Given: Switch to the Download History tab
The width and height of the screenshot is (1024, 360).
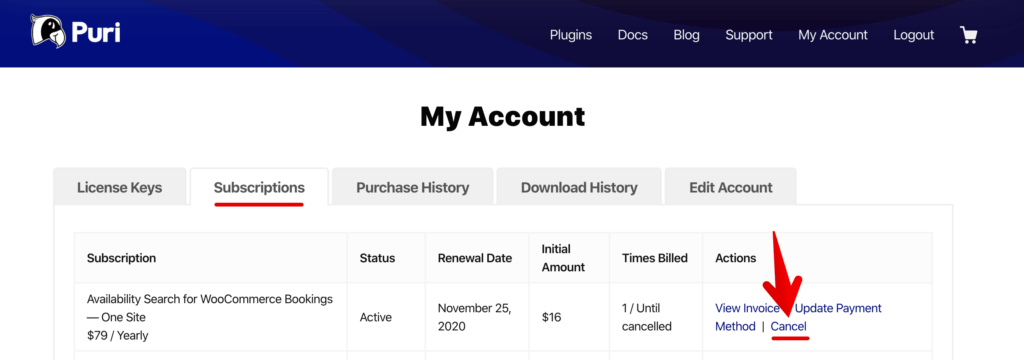Looking at the screenshot, I should click(x=579, y=188).
